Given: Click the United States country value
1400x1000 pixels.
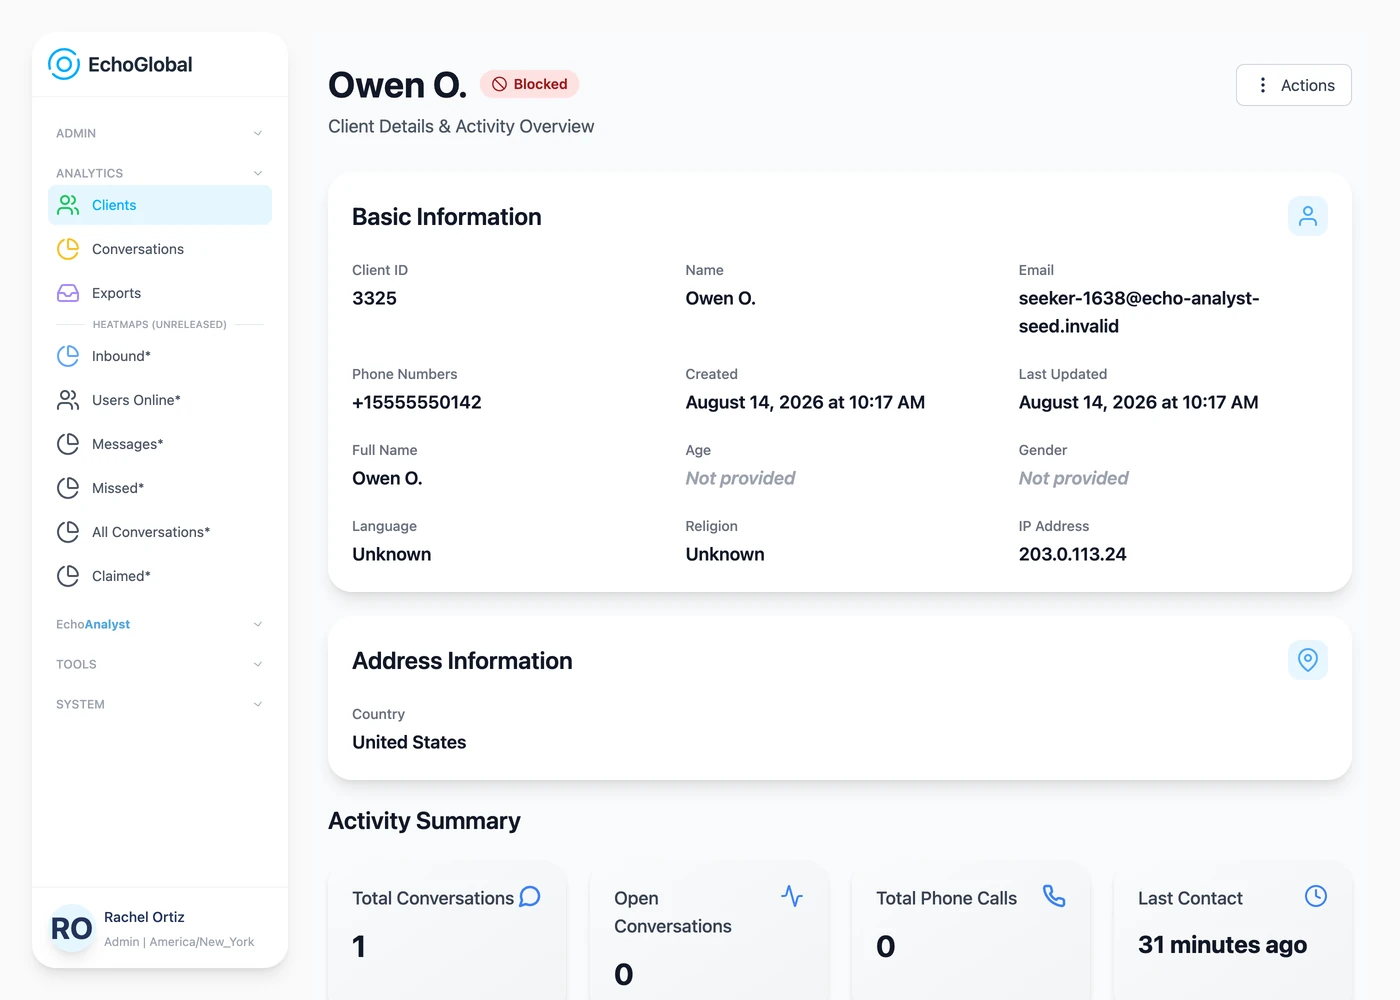Looking at the screenshot, I should [409, 742].
